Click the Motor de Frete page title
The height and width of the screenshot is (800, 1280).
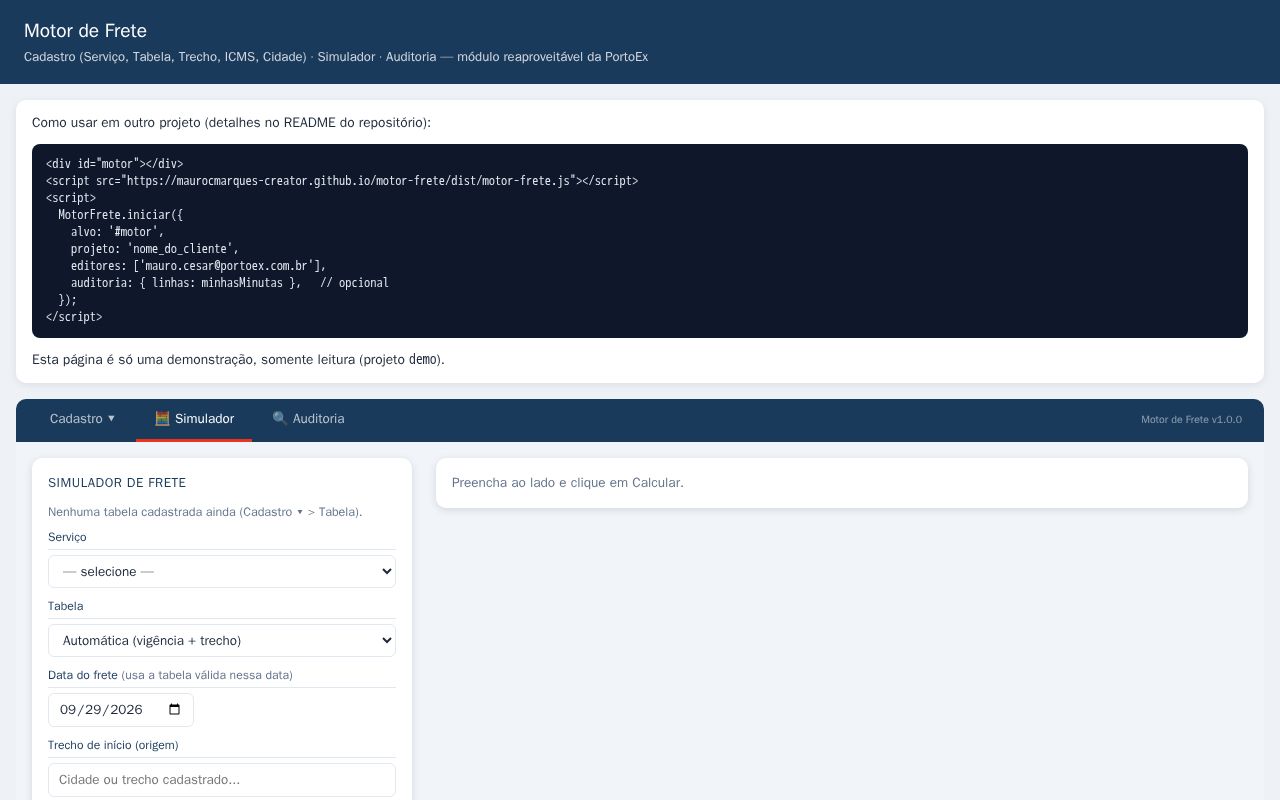85,31
